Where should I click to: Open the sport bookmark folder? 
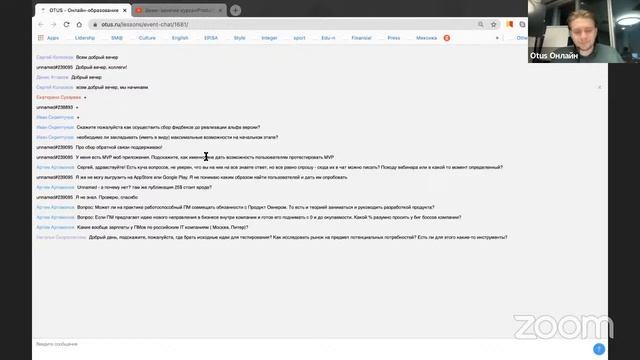point(299,38)
